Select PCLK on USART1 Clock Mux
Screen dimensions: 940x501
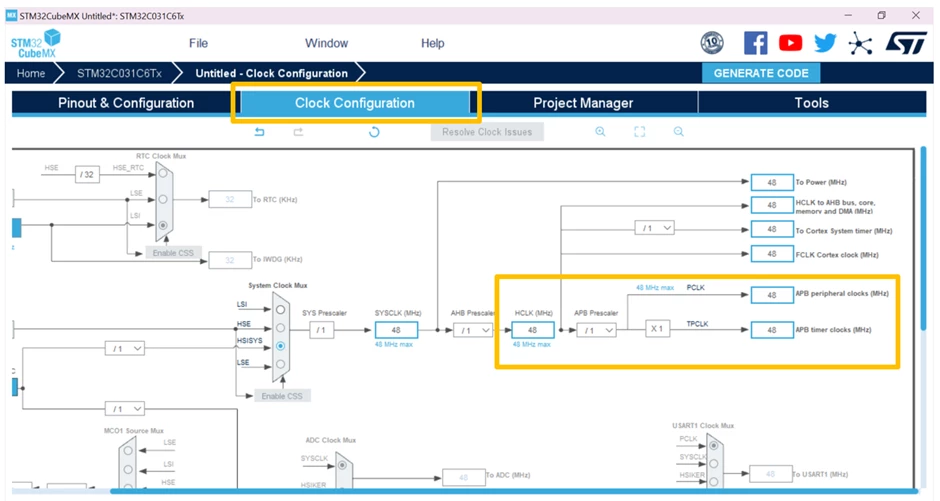[713, 446]
